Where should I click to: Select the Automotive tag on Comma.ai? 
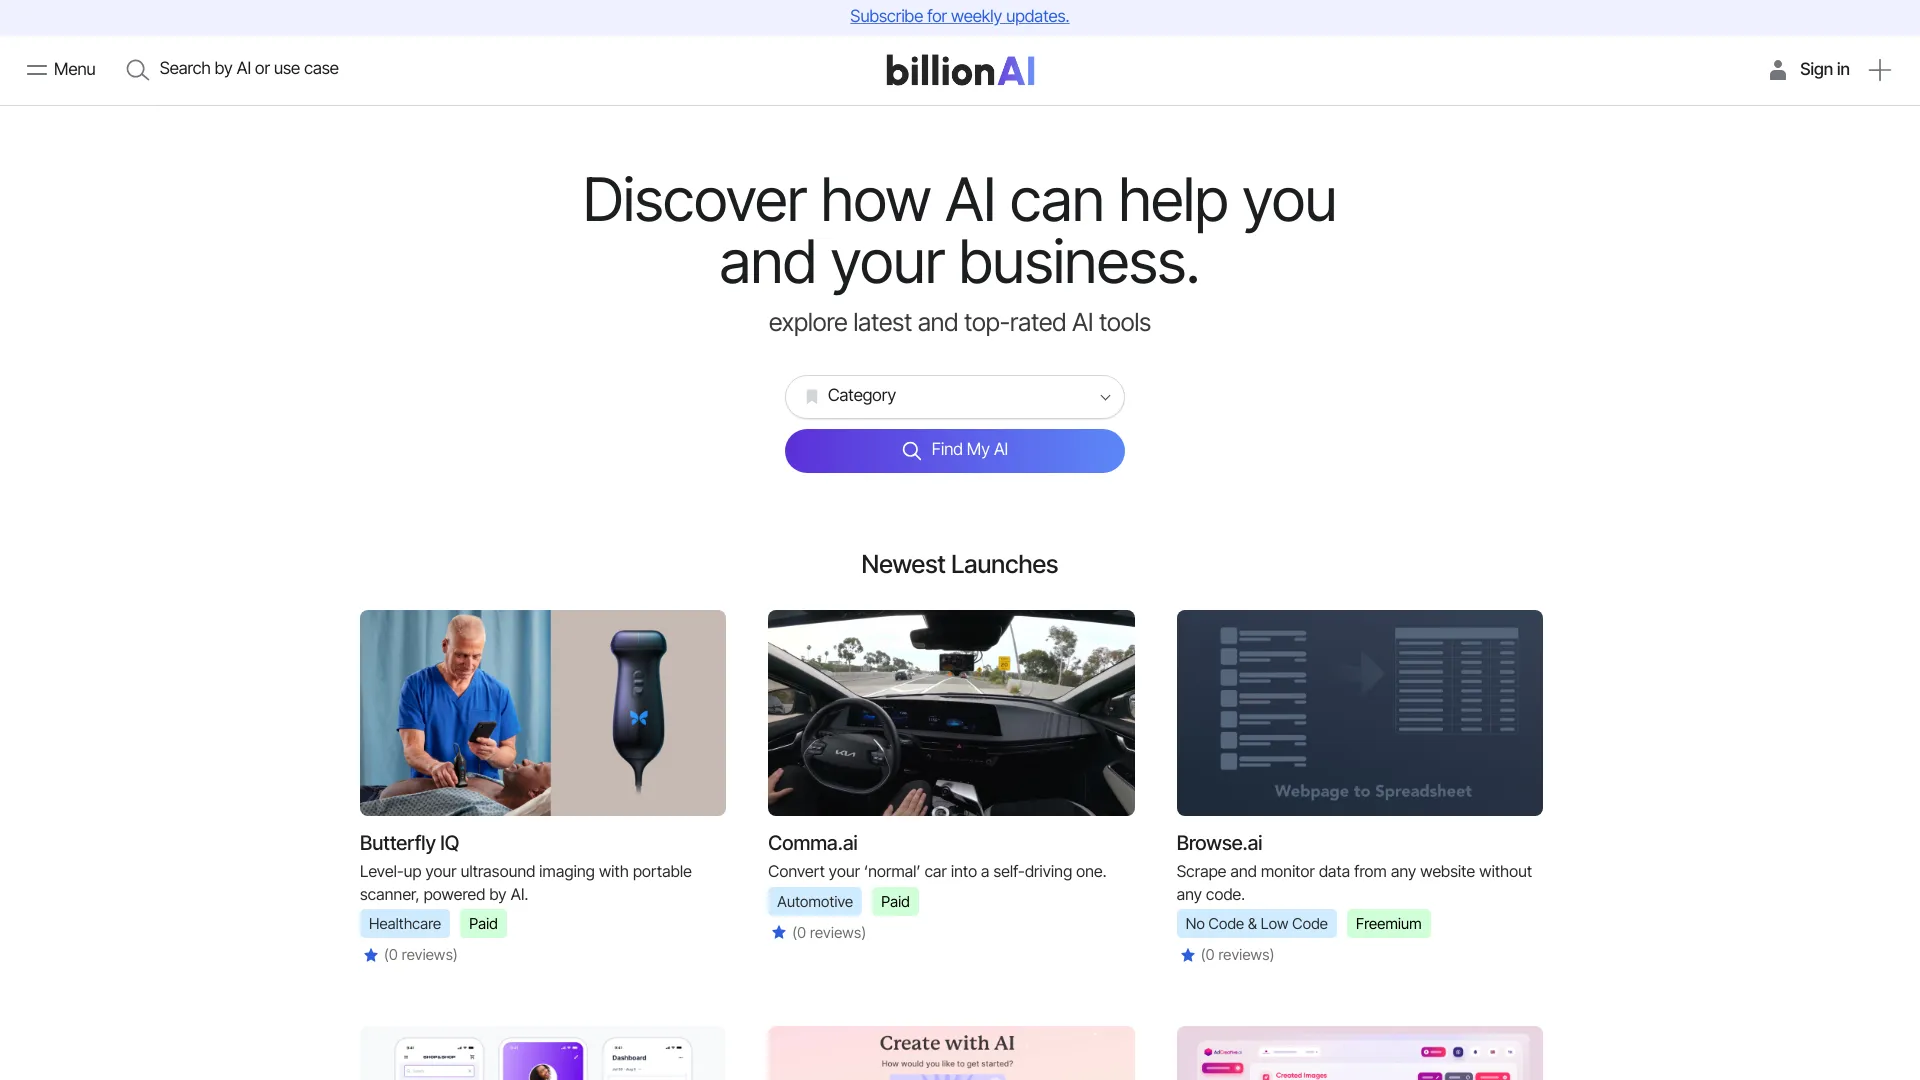point(815,901)
